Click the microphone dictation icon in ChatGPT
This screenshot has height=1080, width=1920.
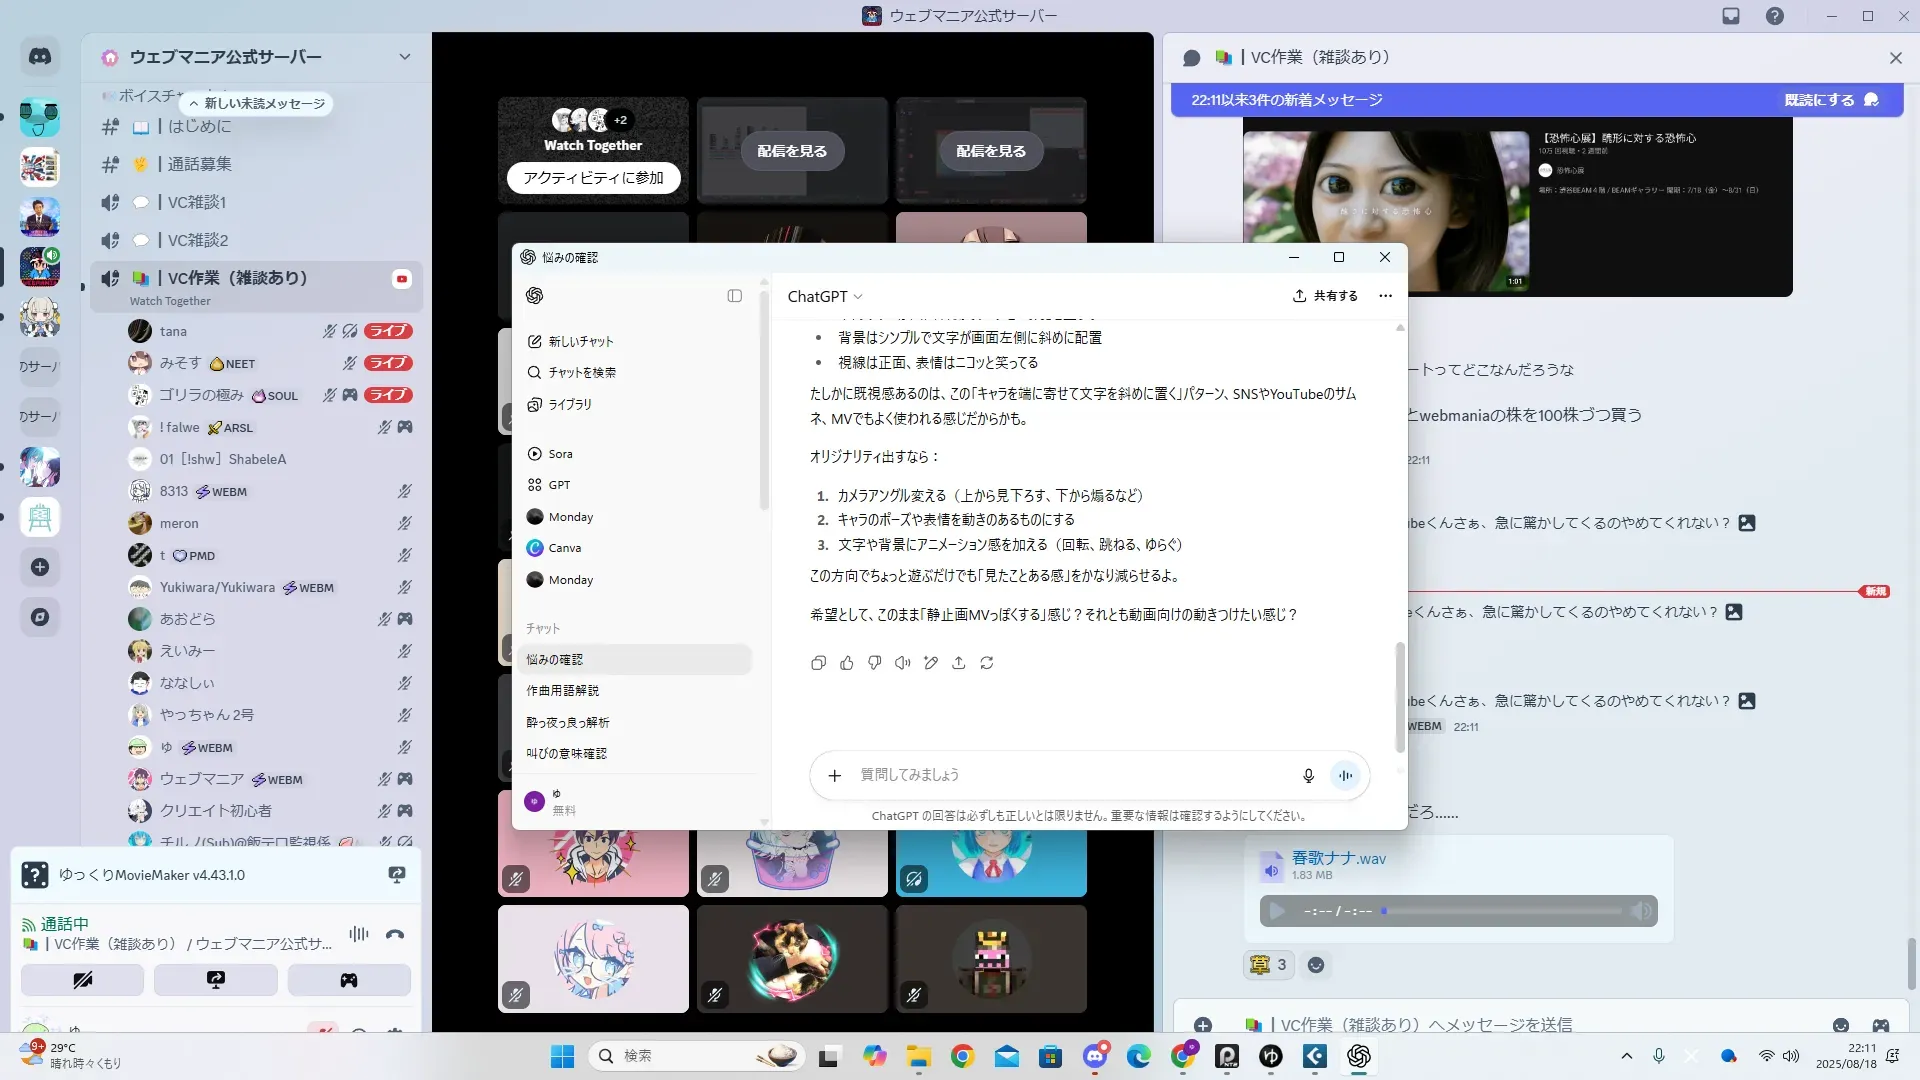coord(1308,776)
